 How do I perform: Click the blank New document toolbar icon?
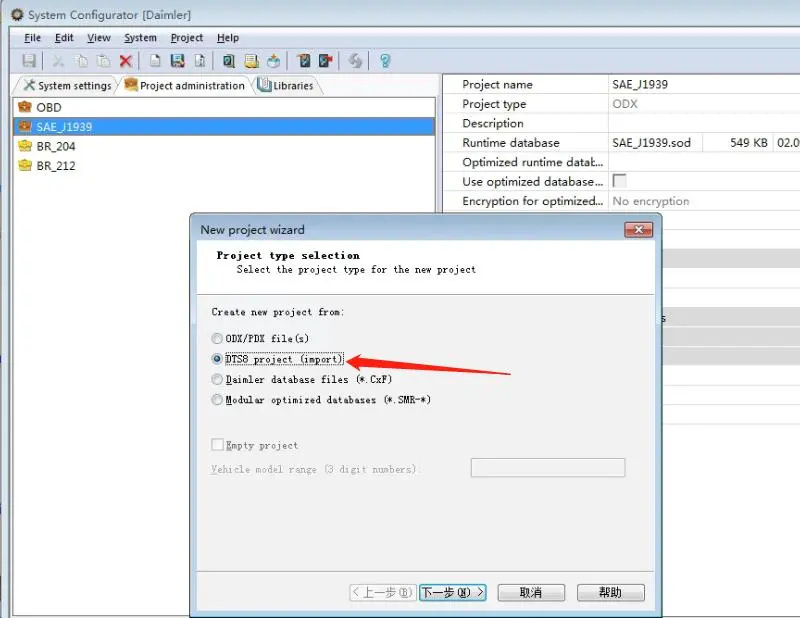[x=156, y=61]
